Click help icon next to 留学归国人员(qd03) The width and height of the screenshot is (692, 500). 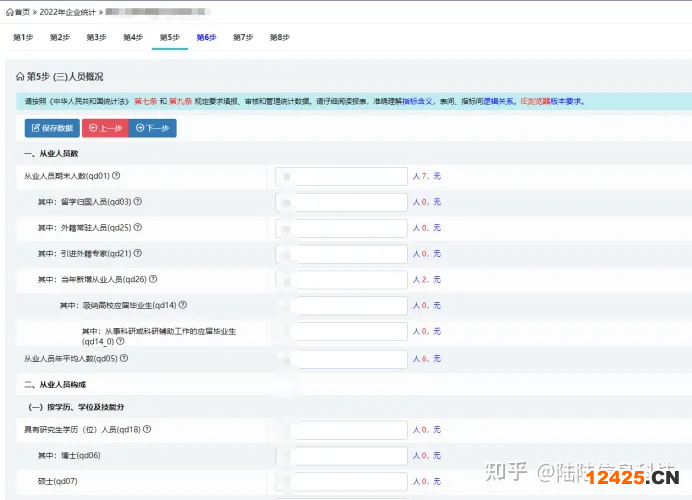pos(138,201)
